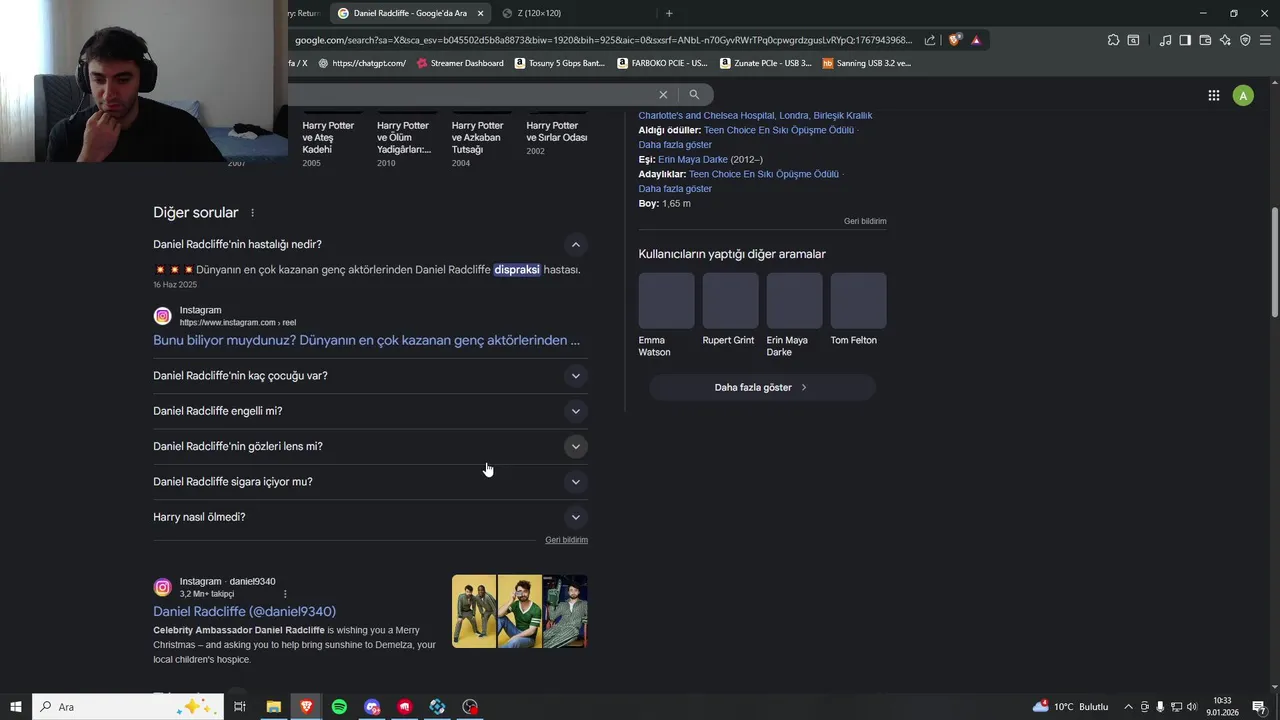The image size is (1280, 720).
Task: Open the Windows Start menu
Action: click(x=15, y=707)
